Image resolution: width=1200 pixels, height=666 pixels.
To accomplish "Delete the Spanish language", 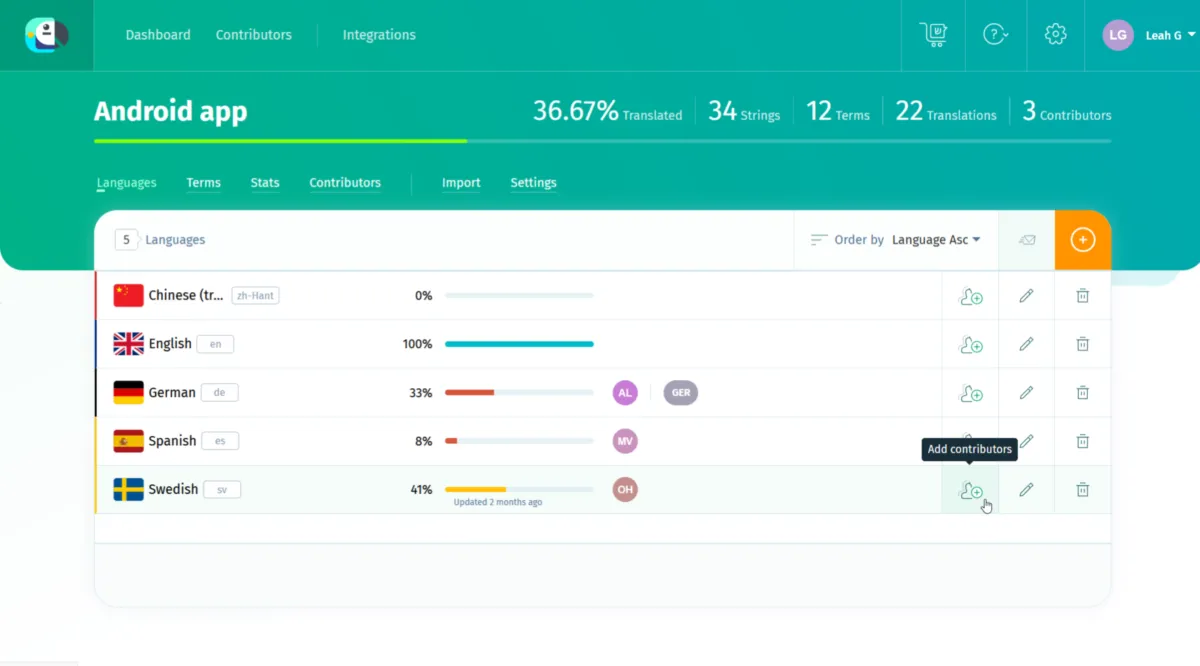I will click(1082, 441).
